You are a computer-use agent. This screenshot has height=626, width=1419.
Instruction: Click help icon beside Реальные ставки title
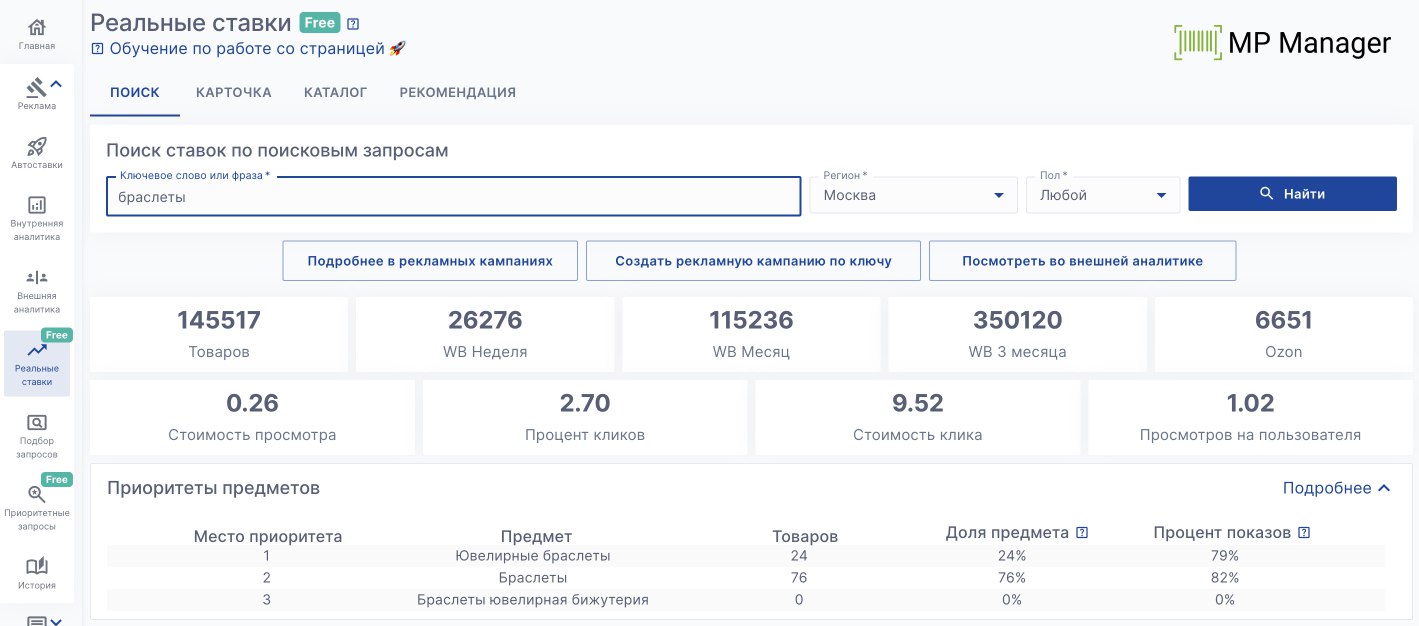(x=353, y=23)
